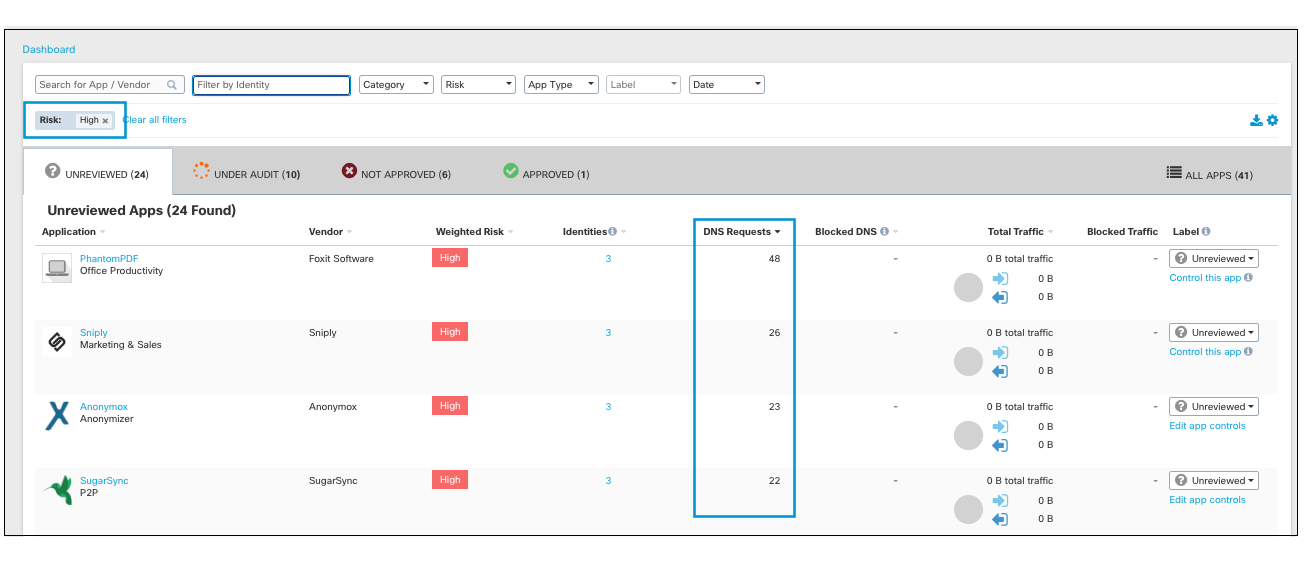Open Anonymox Unreviewed label dropdown
This screenshot has height=576, width=1312.
pyautogui.click(x=1214, y=407)
